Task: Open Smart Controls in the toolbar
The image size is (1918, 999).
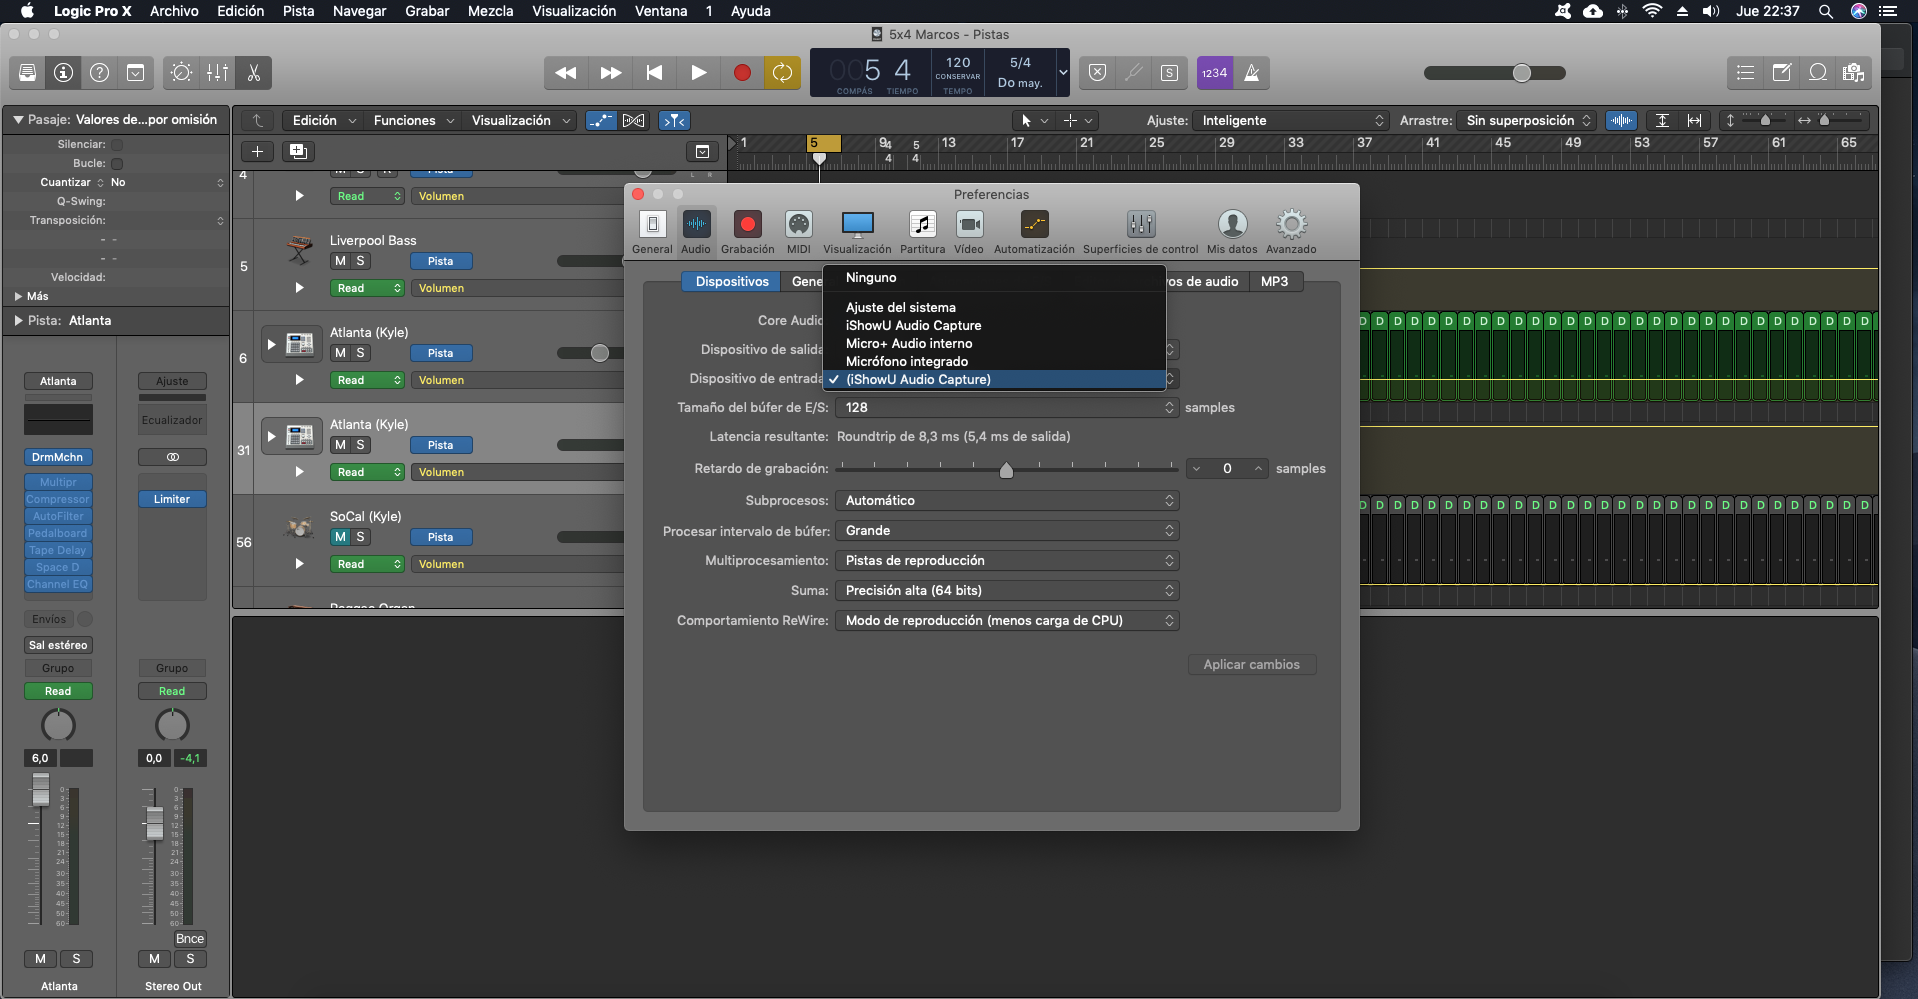Action: pos(181,73)
